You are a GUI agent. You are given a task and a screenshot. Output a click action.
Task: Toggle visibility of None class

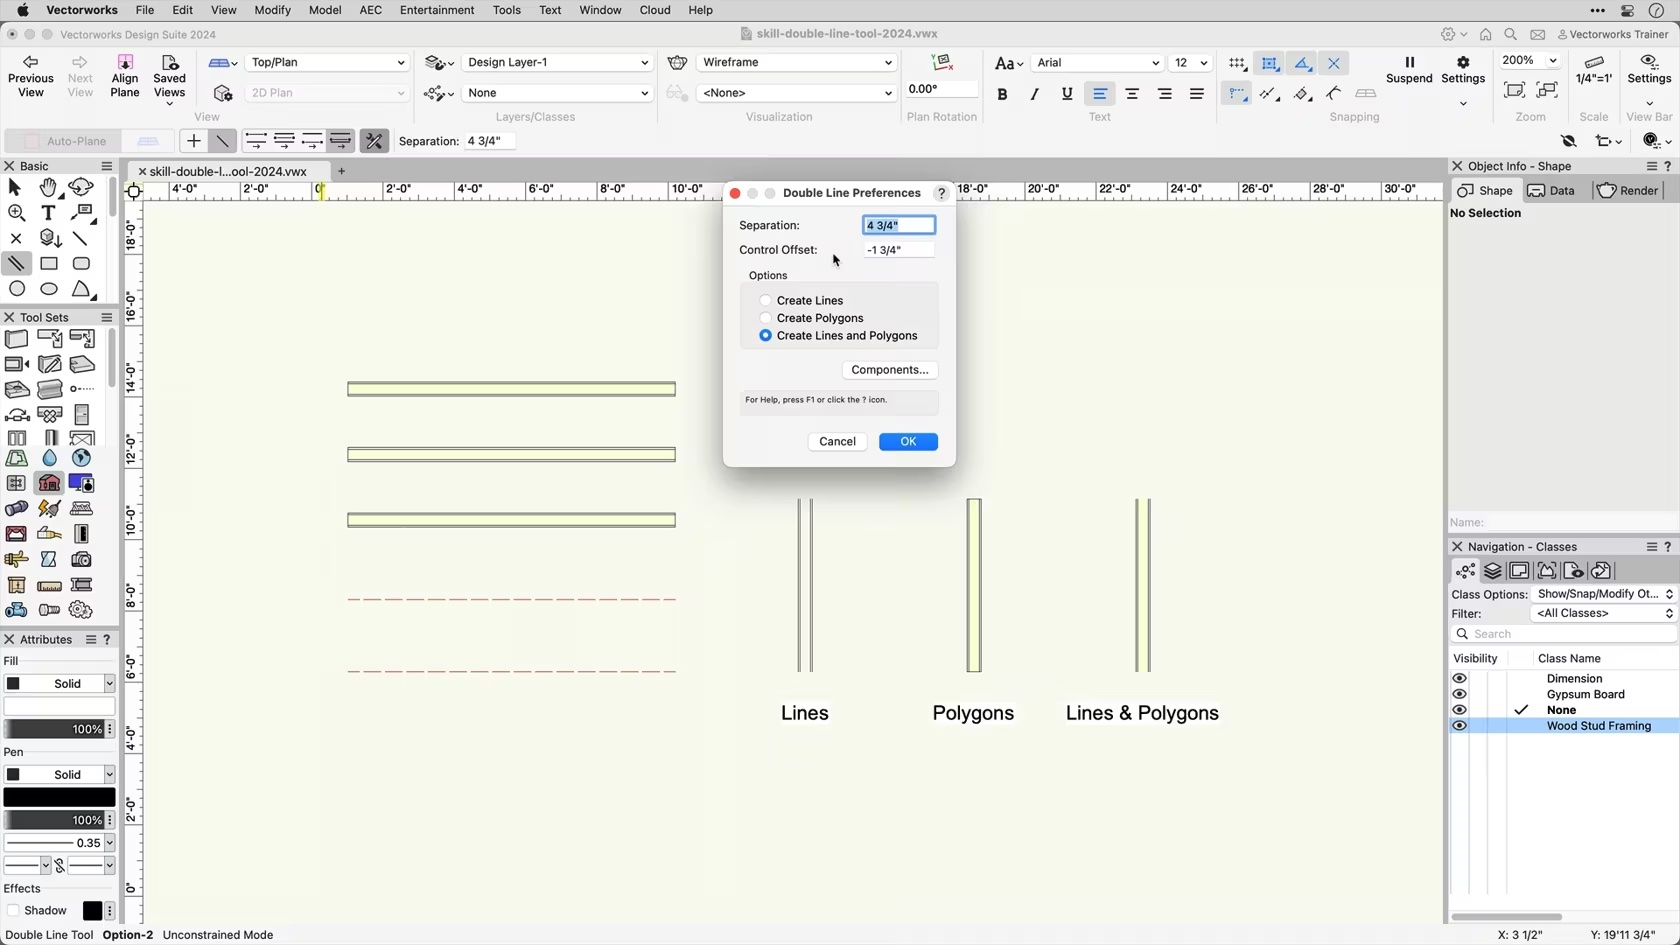[1460, 711]
